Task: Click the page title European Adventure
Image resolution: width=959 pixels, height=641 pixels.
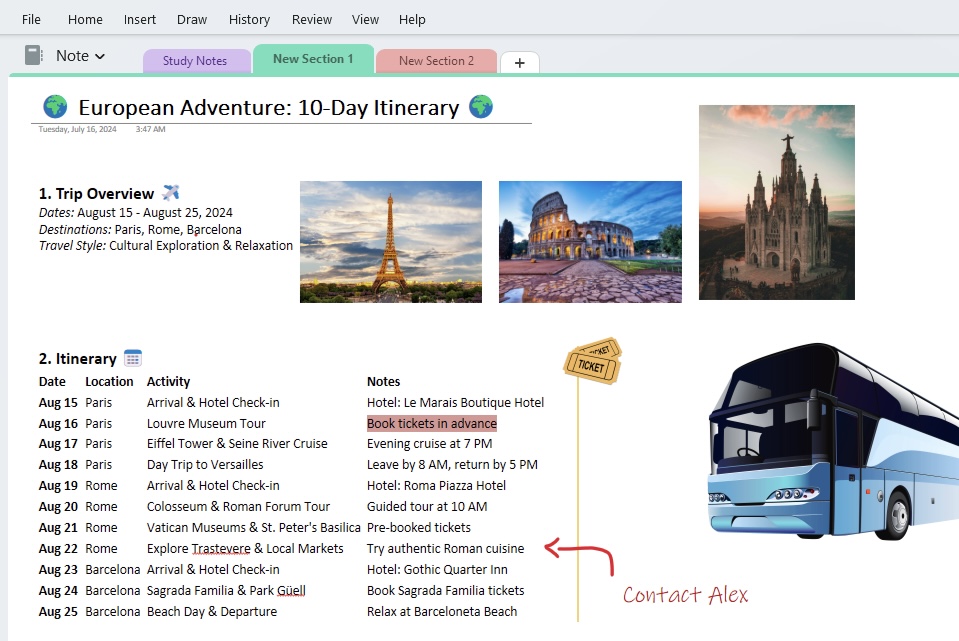Action: (268, 108)
